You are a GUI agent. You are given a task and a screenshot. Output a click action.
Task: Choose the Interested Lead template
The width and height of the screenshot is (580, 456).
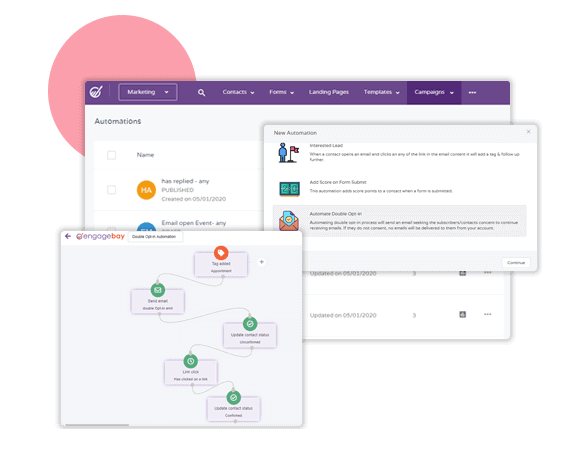pos(399,153)
